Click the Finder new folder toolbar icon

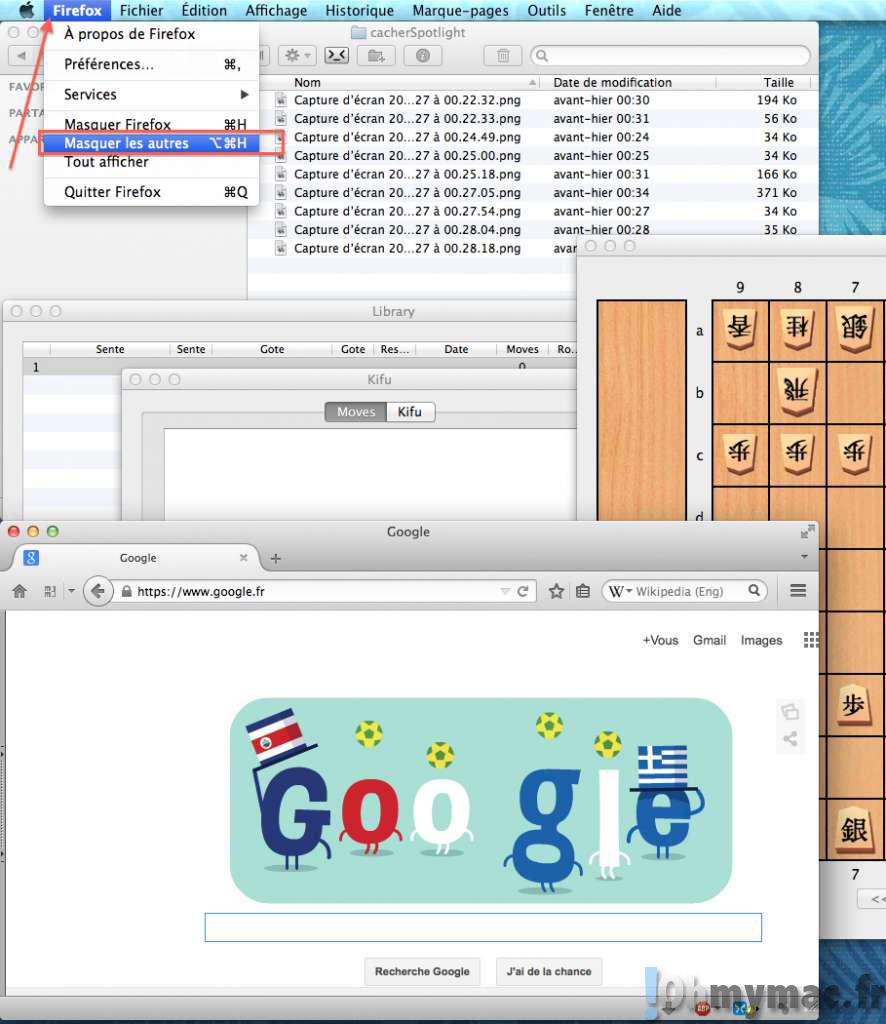click(376, 56)
